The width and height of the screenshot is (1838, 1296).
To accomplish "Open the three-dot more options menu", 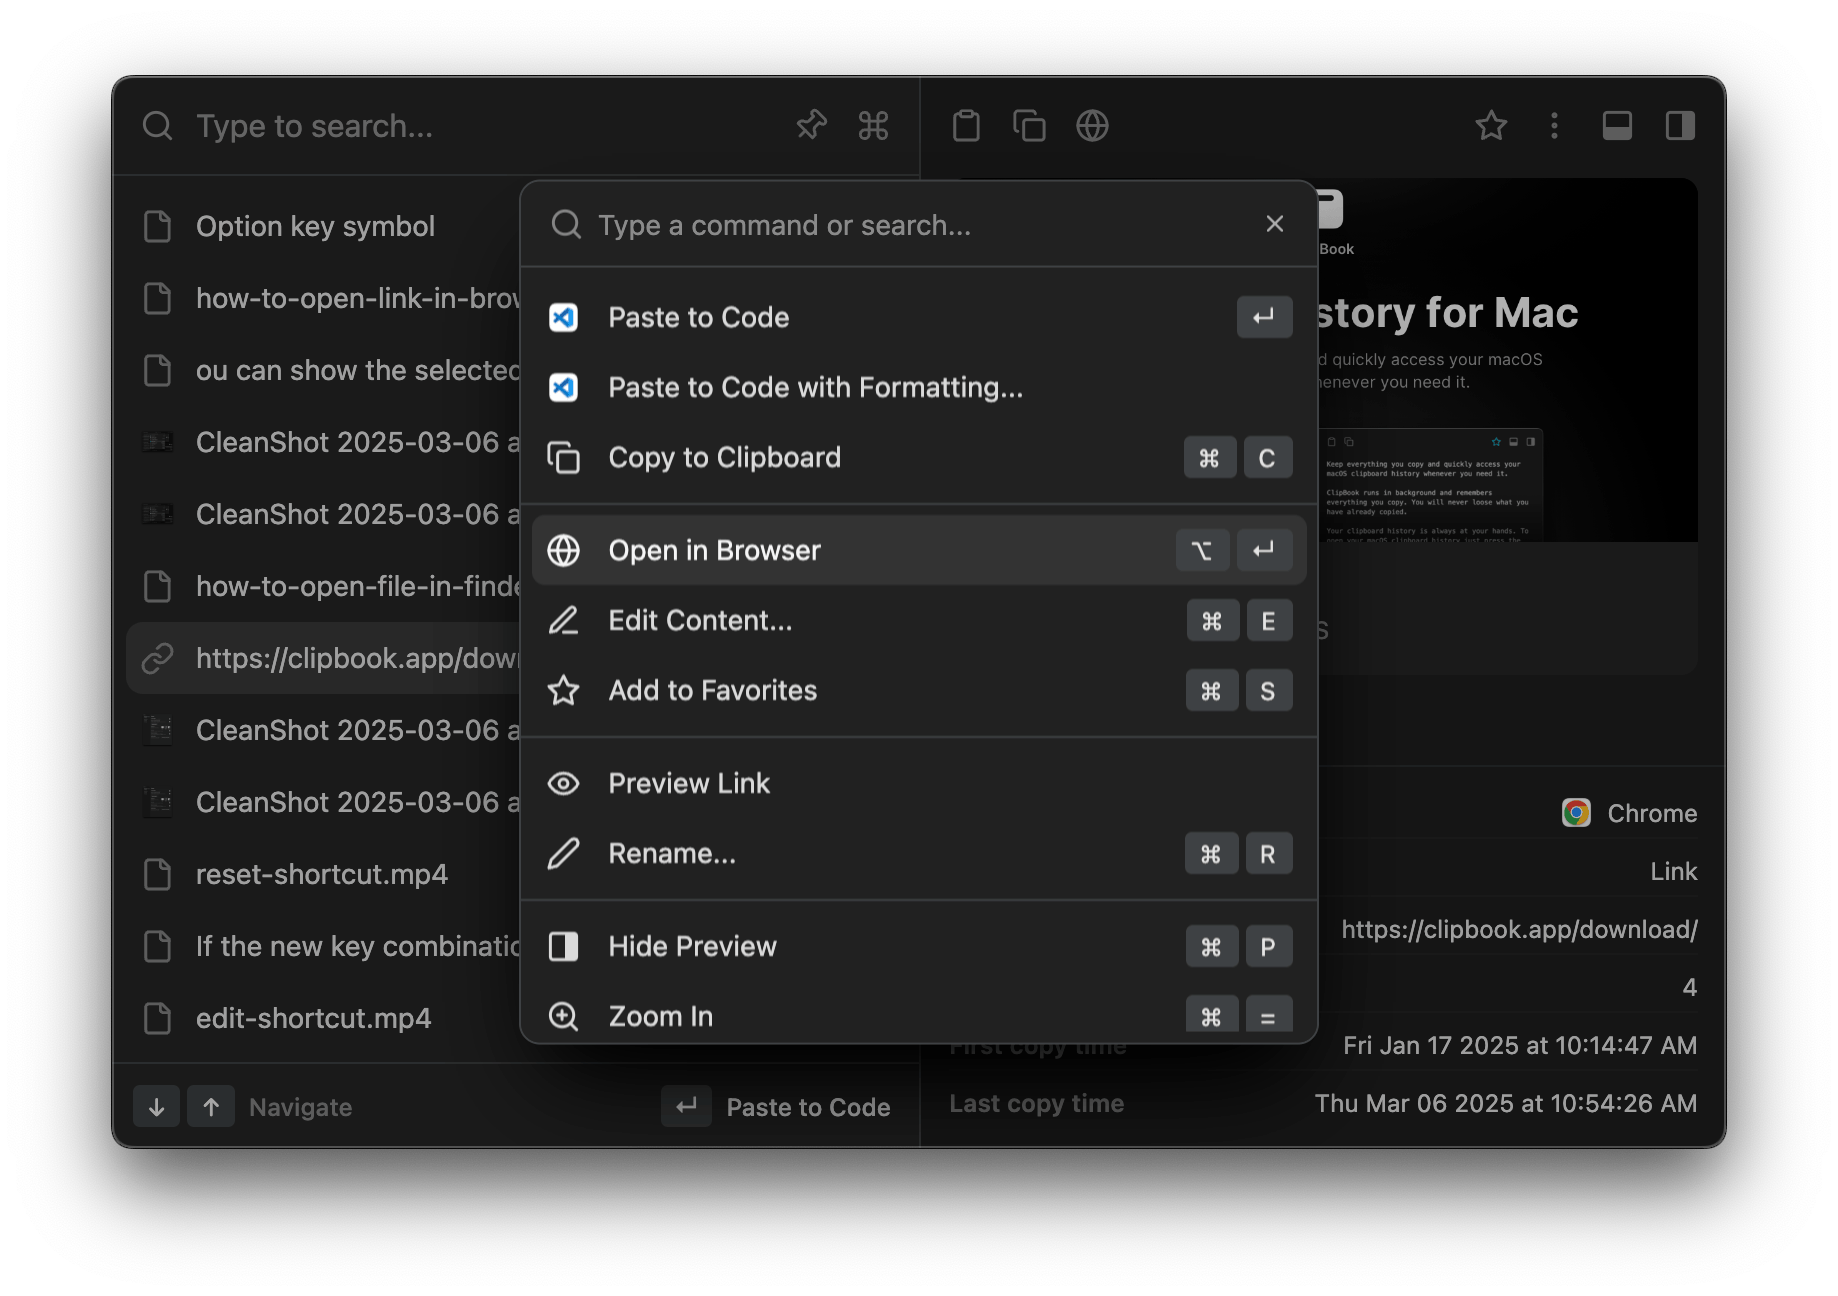I will tap(1554, 126).
